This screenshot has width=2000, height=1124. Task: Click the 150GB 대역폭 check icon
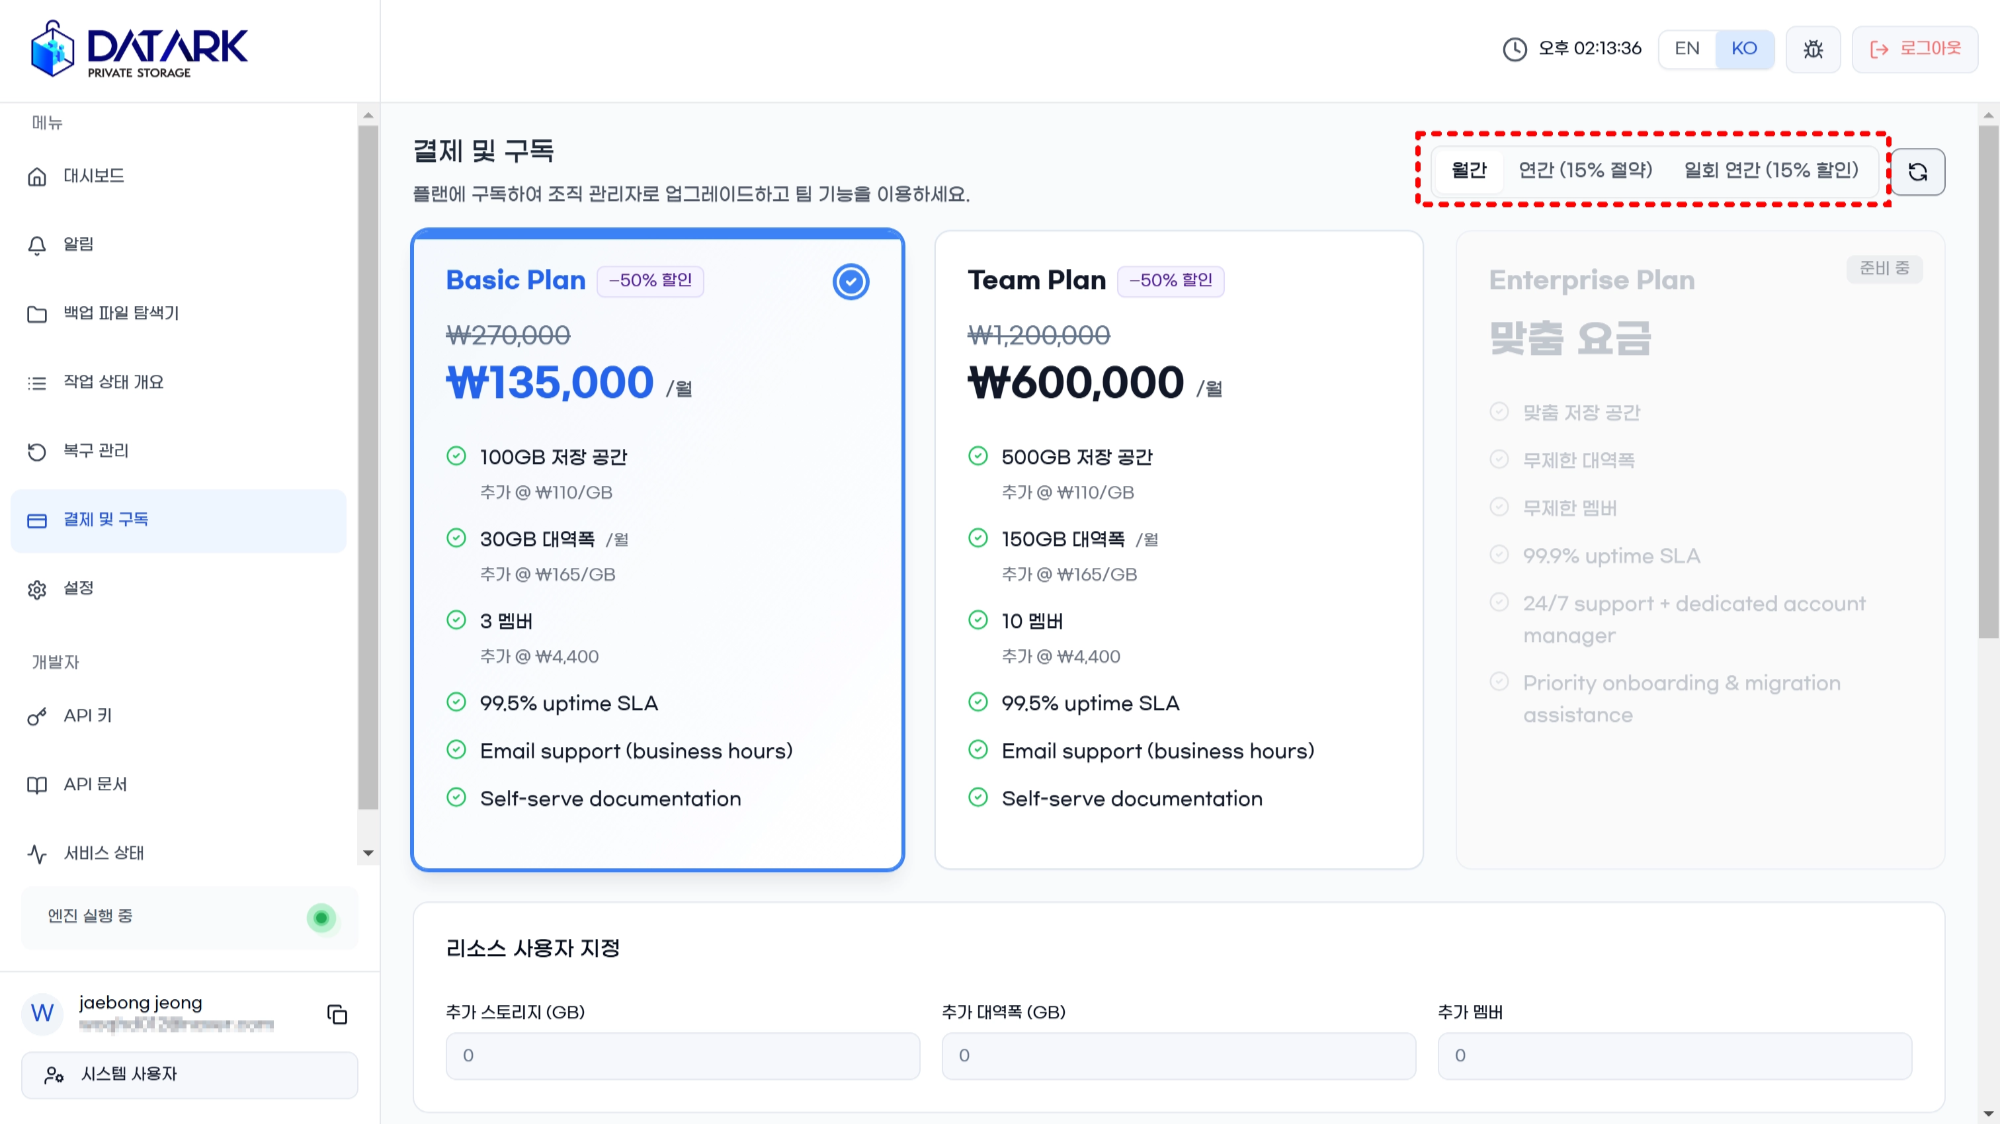click(x=978, y=538)
